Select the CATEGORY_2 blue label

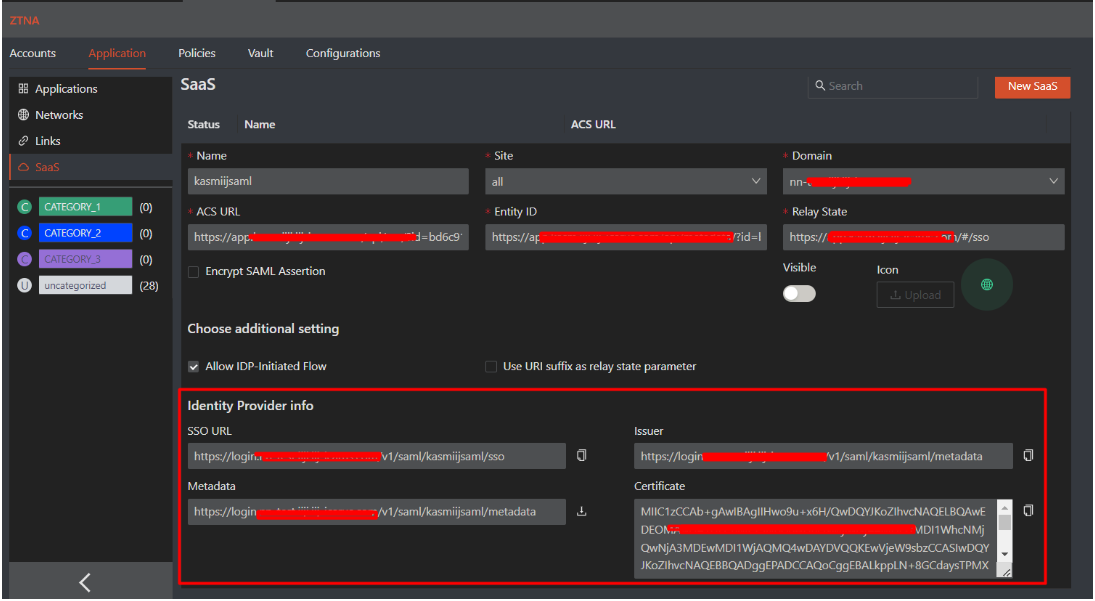coord(85,233)
